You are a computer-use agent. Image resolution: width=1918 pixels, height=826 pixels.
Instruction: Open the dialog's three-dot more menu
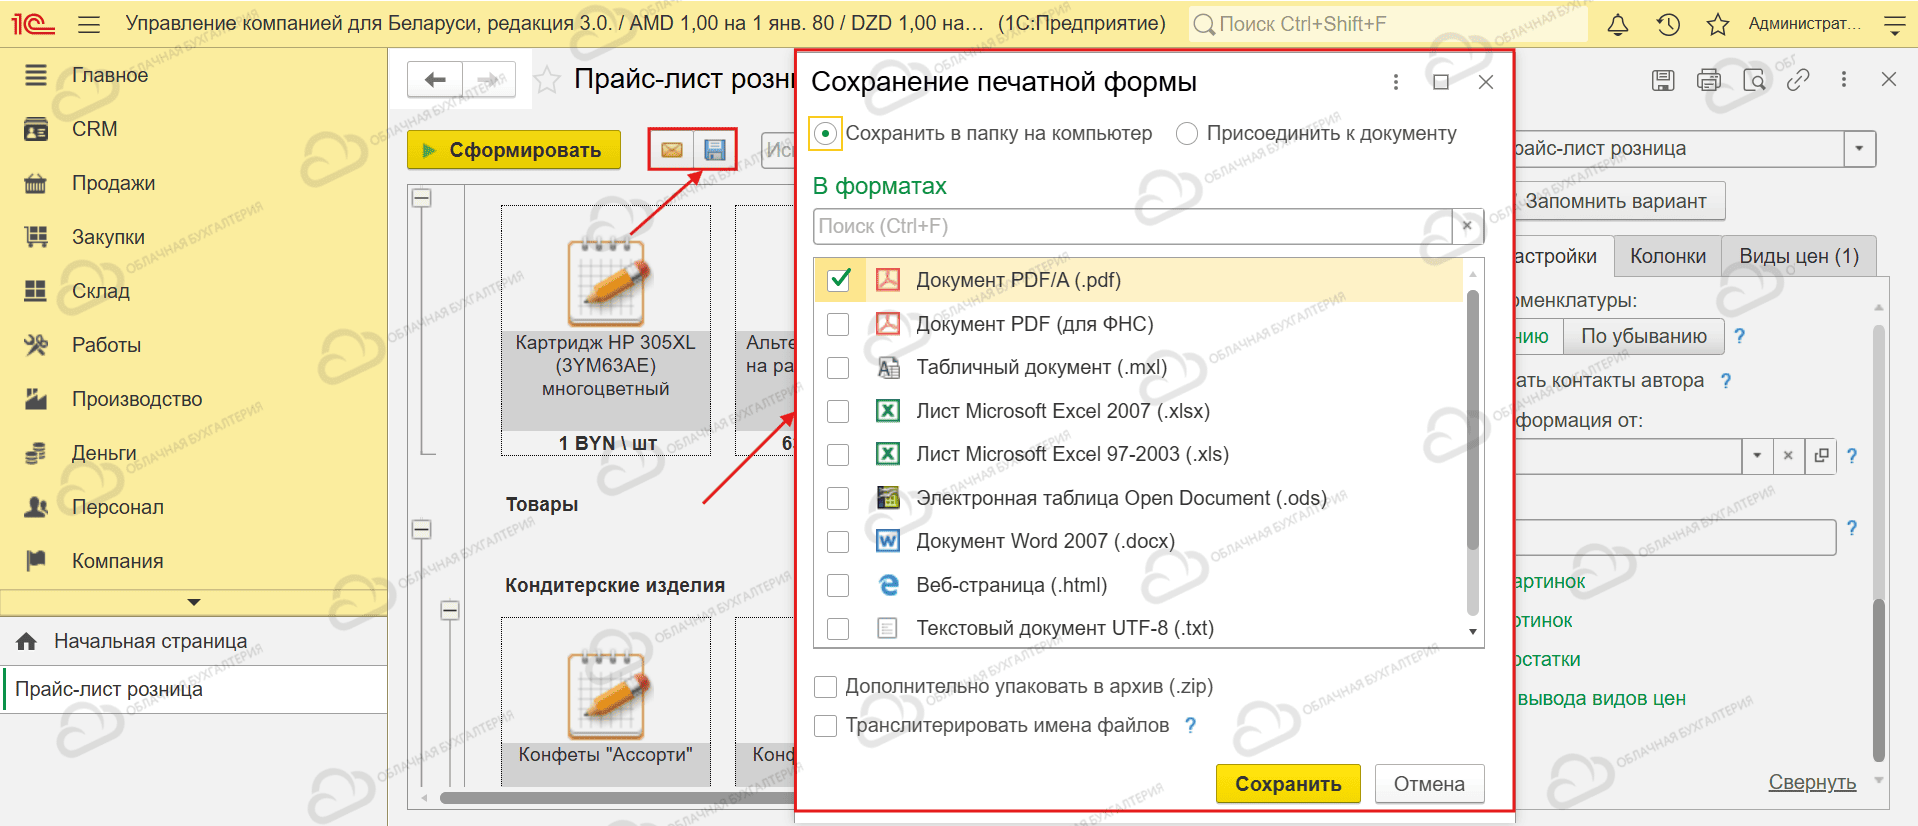point(1396,82)
